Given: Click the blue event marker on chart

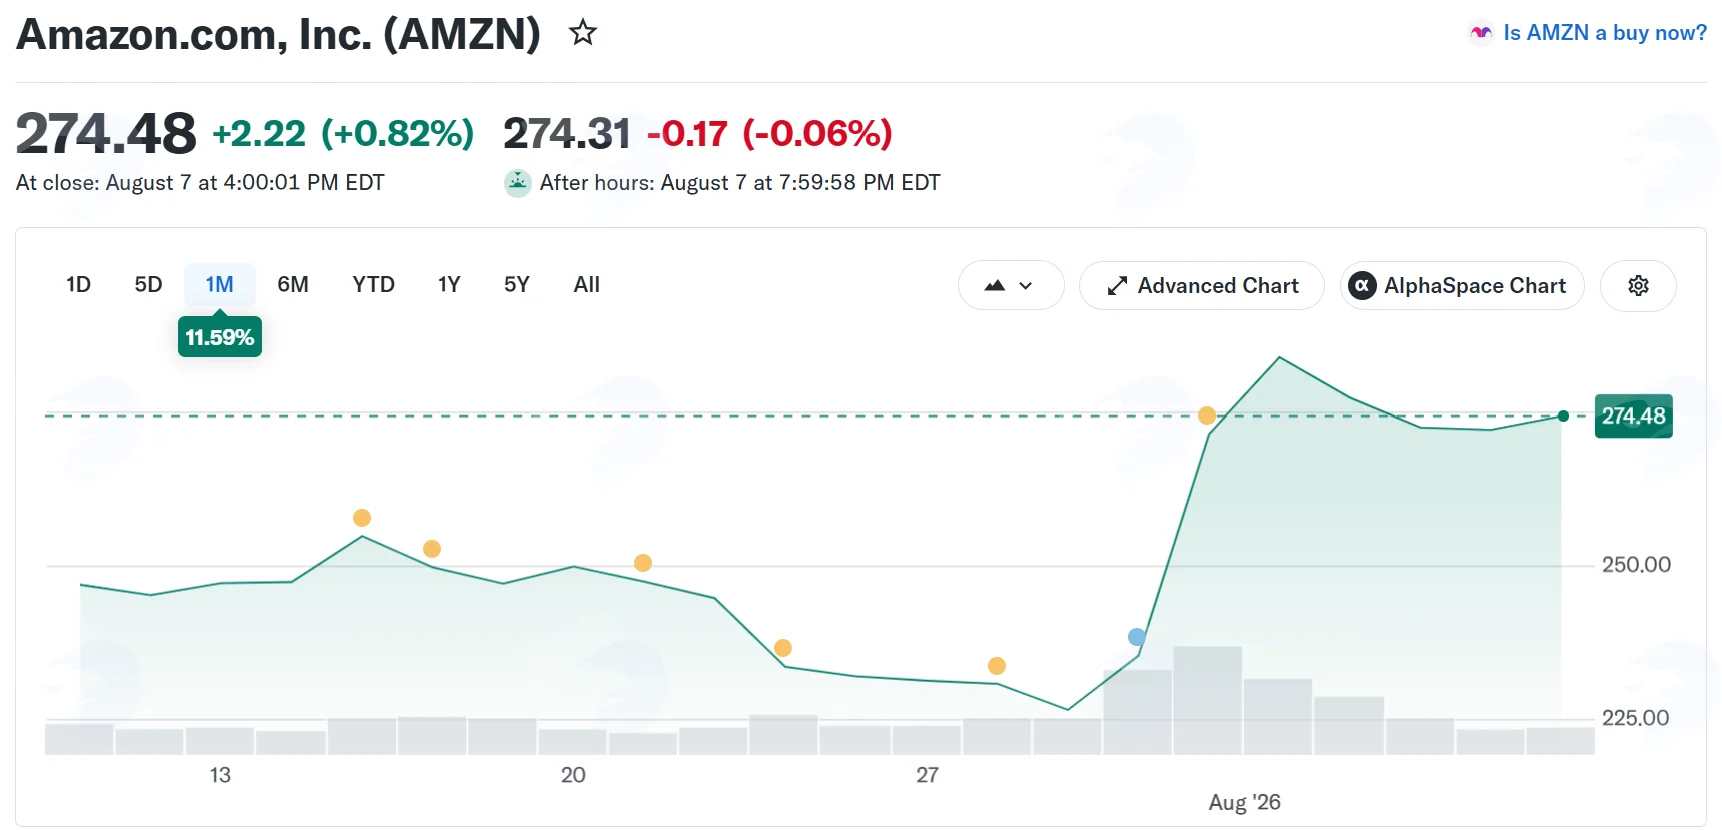Looking at the screenshot, I should 1136,637.
